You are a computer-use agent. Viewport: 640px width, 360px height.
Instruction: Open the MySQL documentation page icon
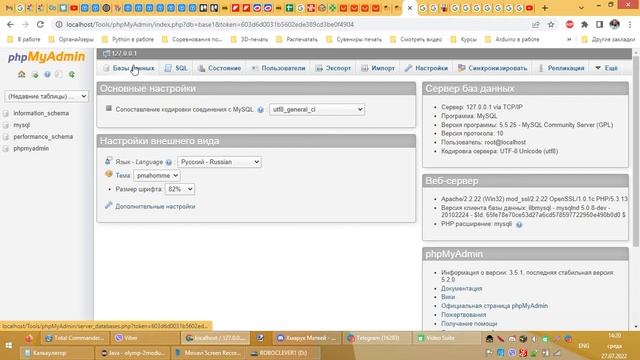pos(59,74)
